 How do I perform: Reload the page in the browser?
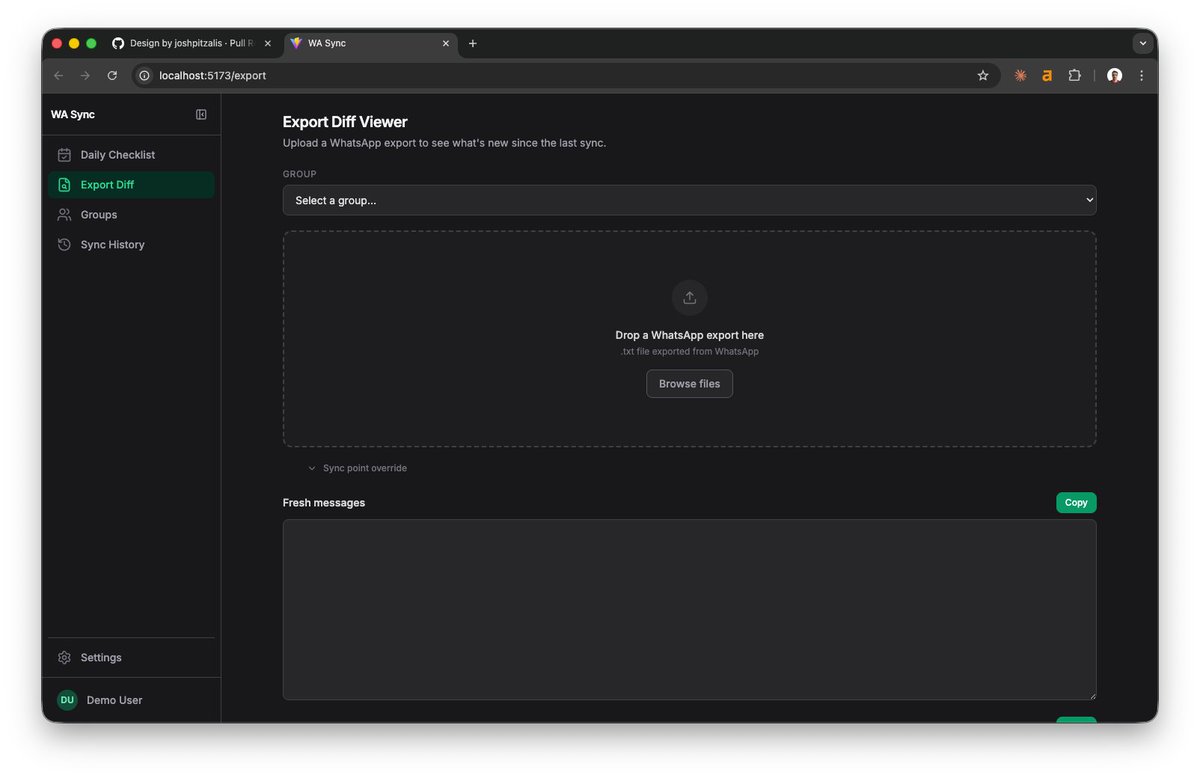(112, 75)
